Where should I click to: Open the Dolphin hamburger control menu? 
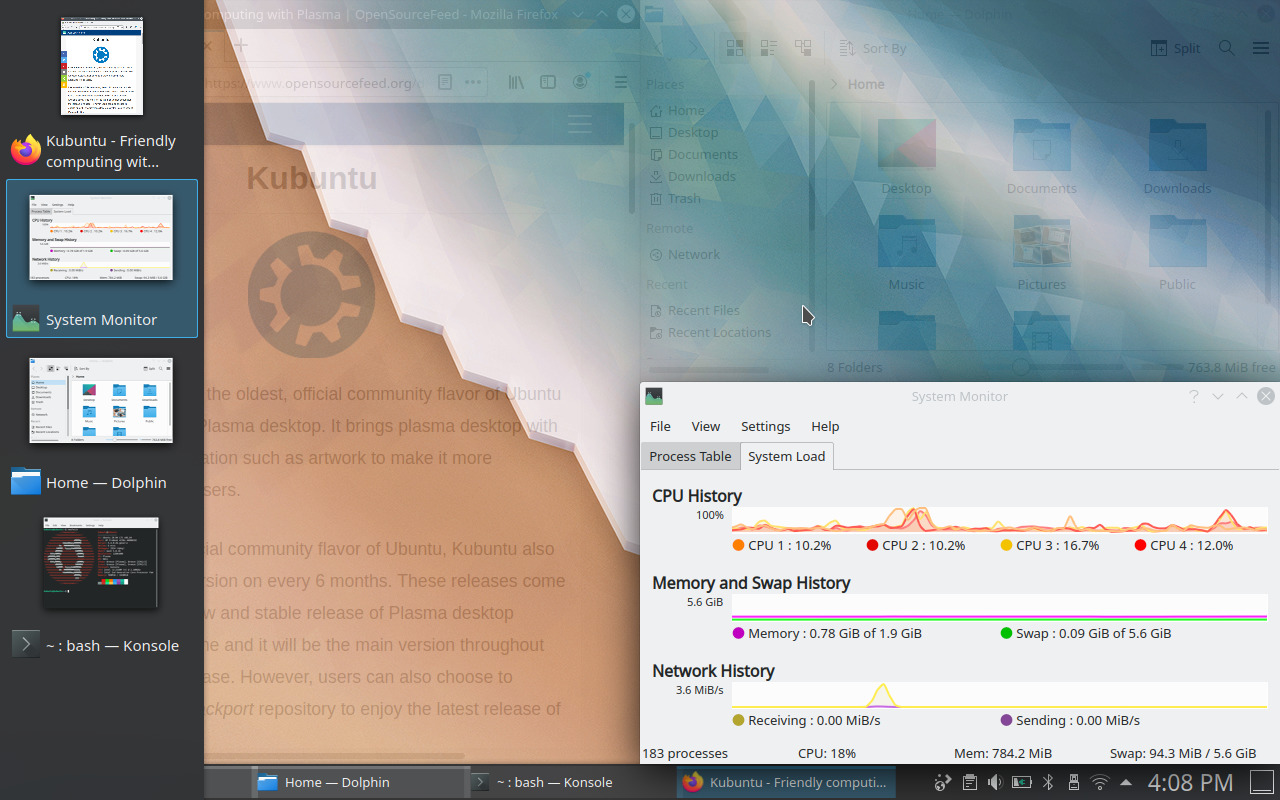pyautogui.click(x=1261, y=47)
